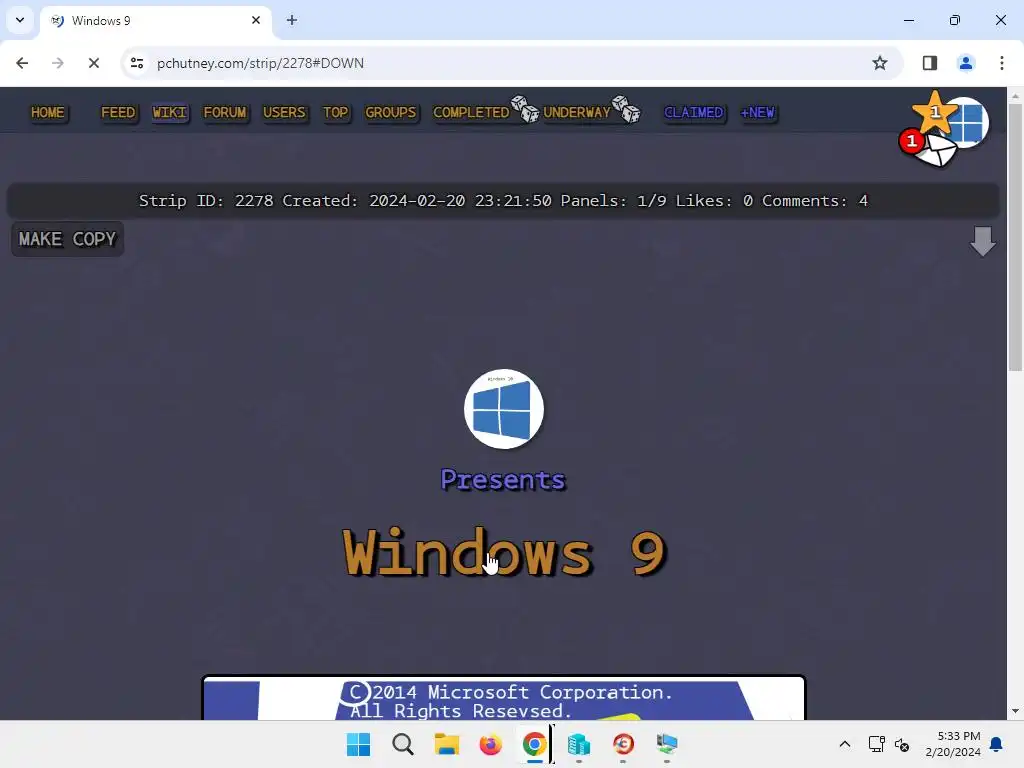The height and width of the screenshot is (768, 1024).
Task: Show hidden tray icons
Action: (x=844, y=744)
